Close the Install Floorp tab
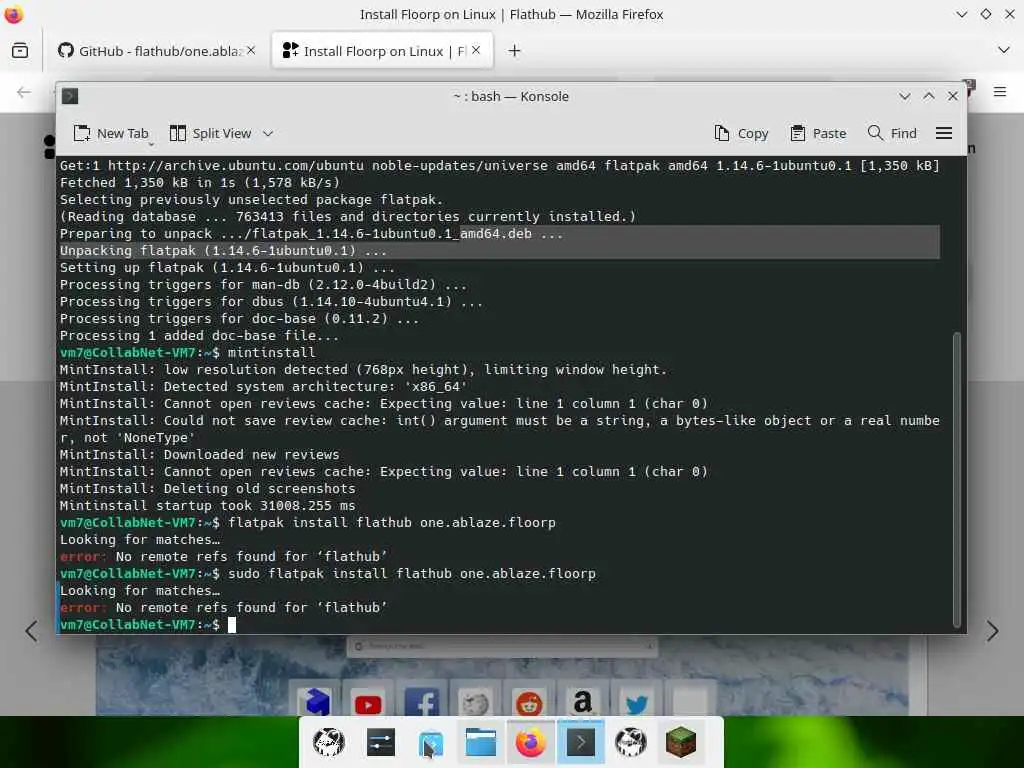 [x=476, y=50]
